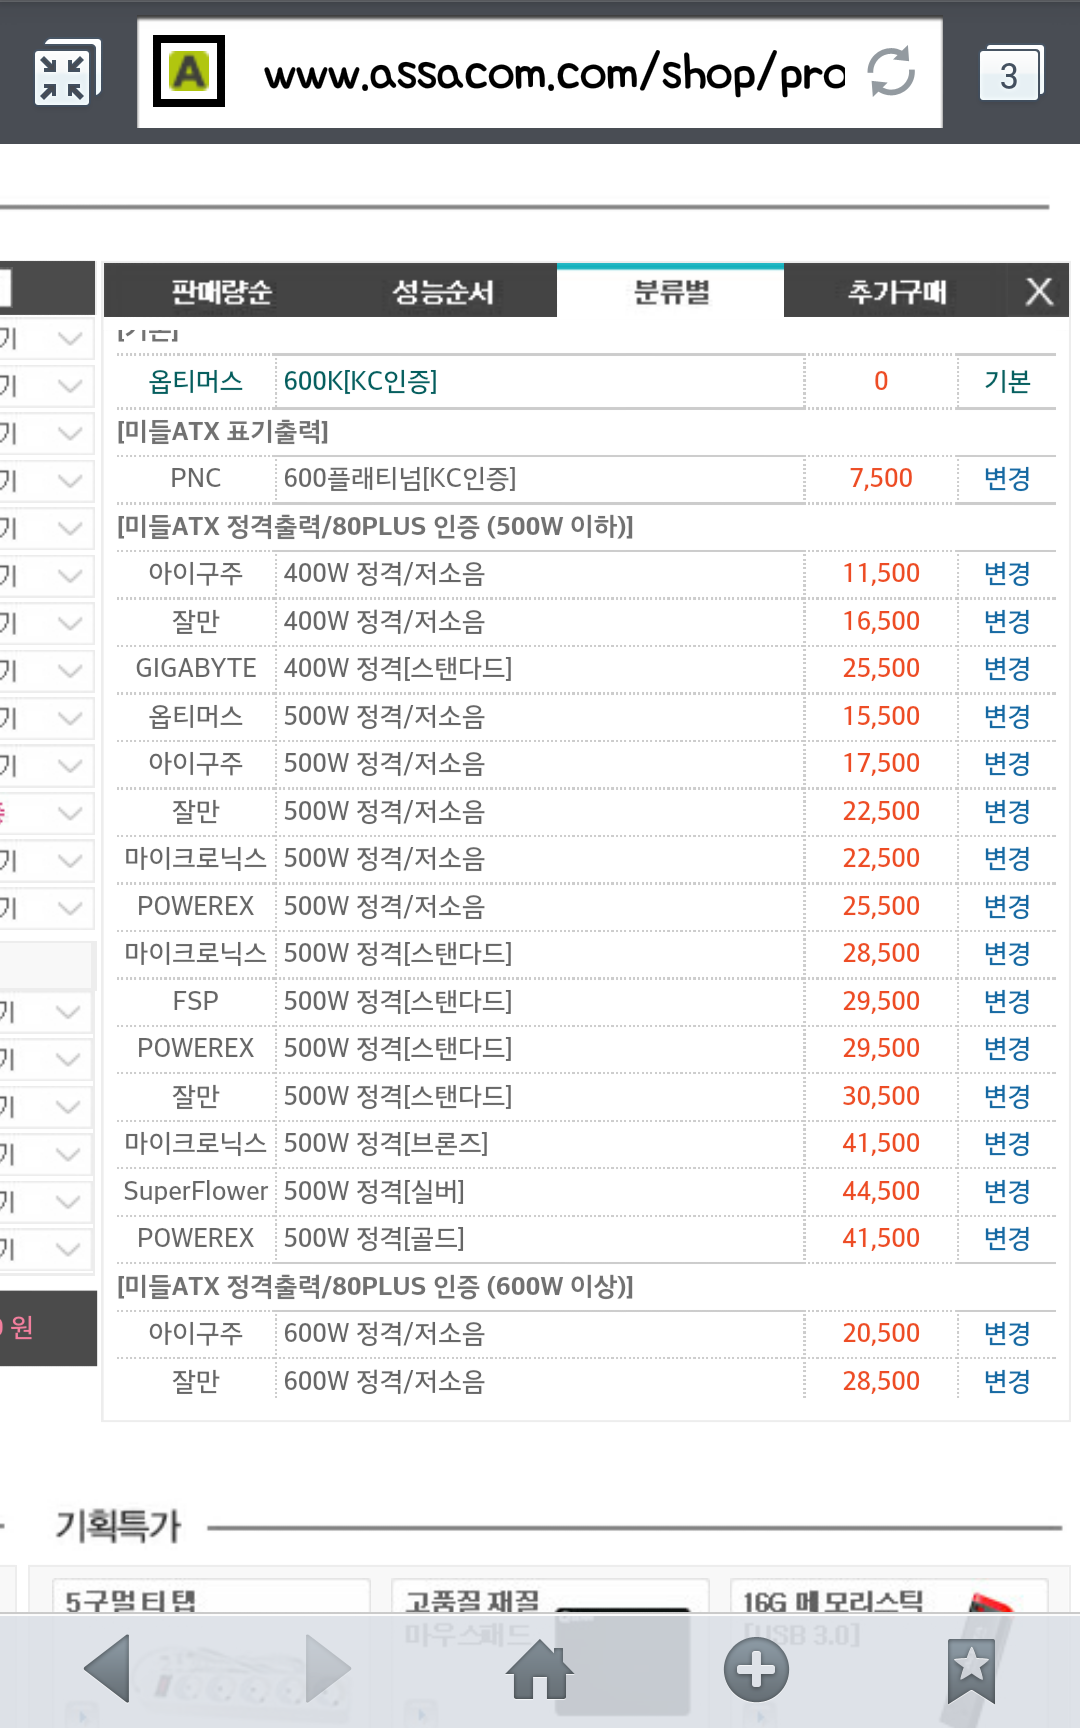Viewport: 1080px width, 1728px height.
Task: Tap 변경 for 아이구주 600W 정격/저소음
Action: tap(1007, 1333)
